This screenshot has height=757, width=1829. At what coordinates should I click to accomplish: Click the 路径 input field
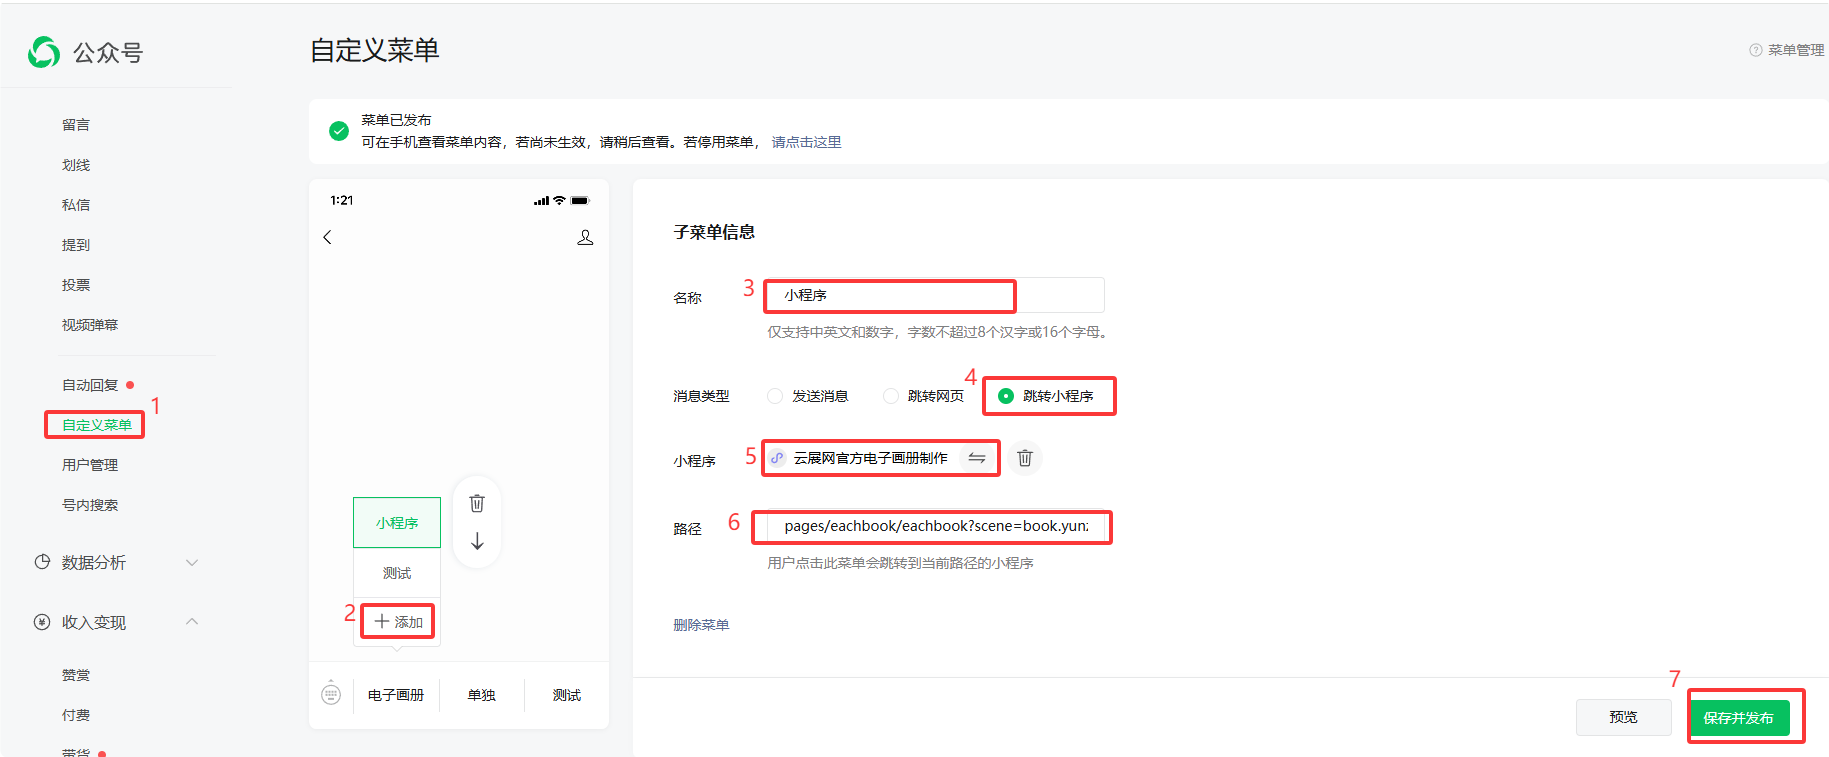click(x=935, y=526)
